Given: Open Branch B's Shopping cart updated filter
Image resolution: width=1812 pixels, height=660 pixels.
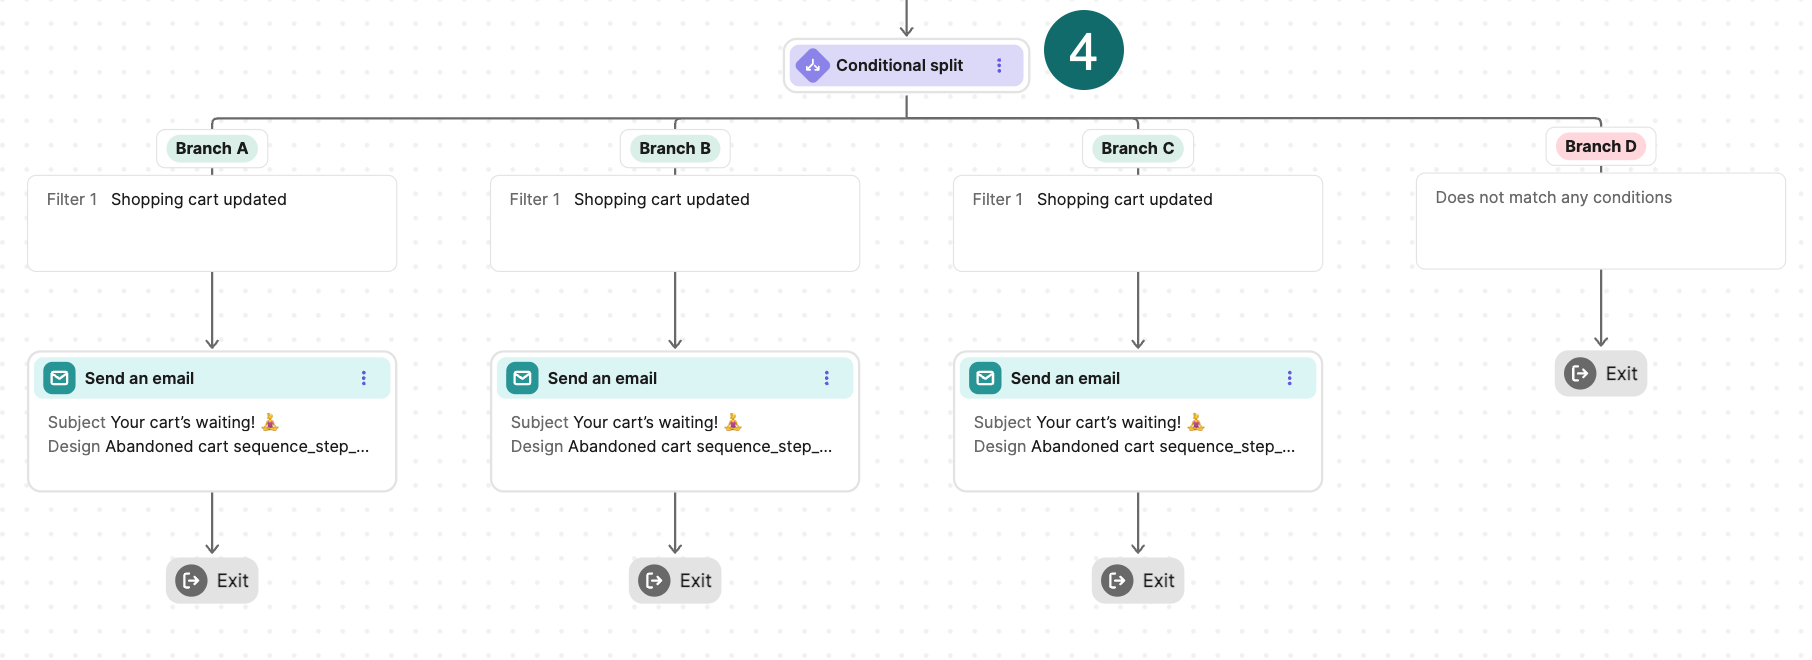Looking at the screenshot, I should (x=674, y=222).
